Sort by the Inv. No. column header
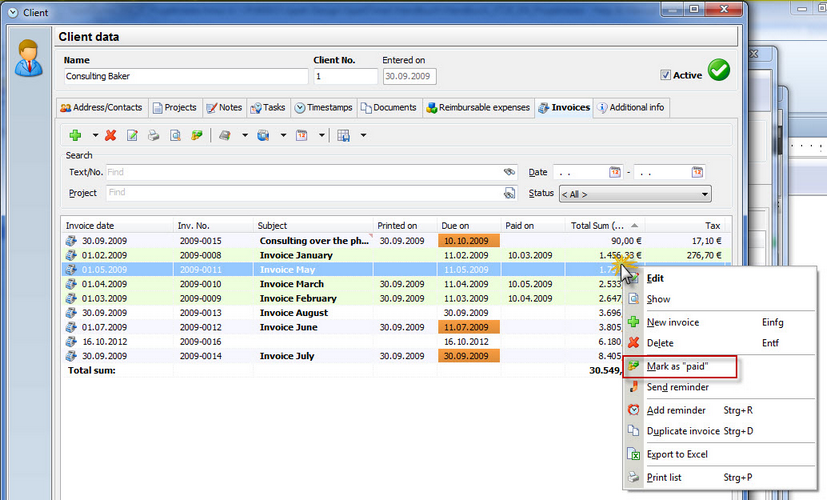 (213, 225)
